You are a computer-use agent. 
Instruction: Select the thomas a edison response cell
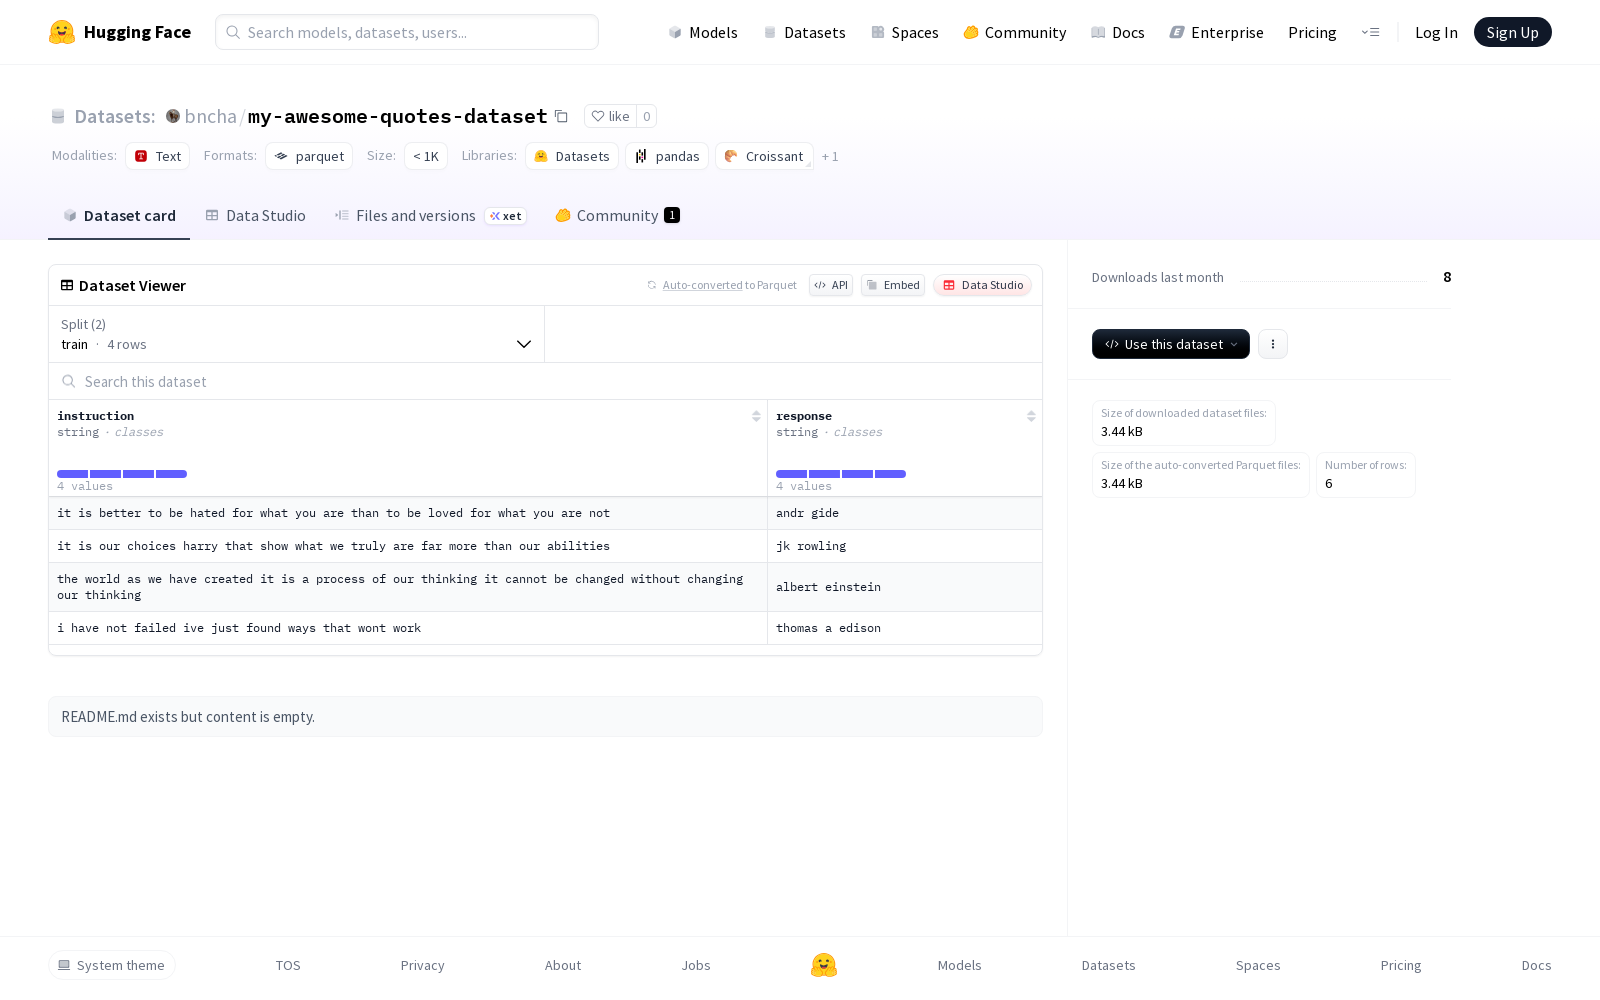pyautogui.click(x=905, y=628)
